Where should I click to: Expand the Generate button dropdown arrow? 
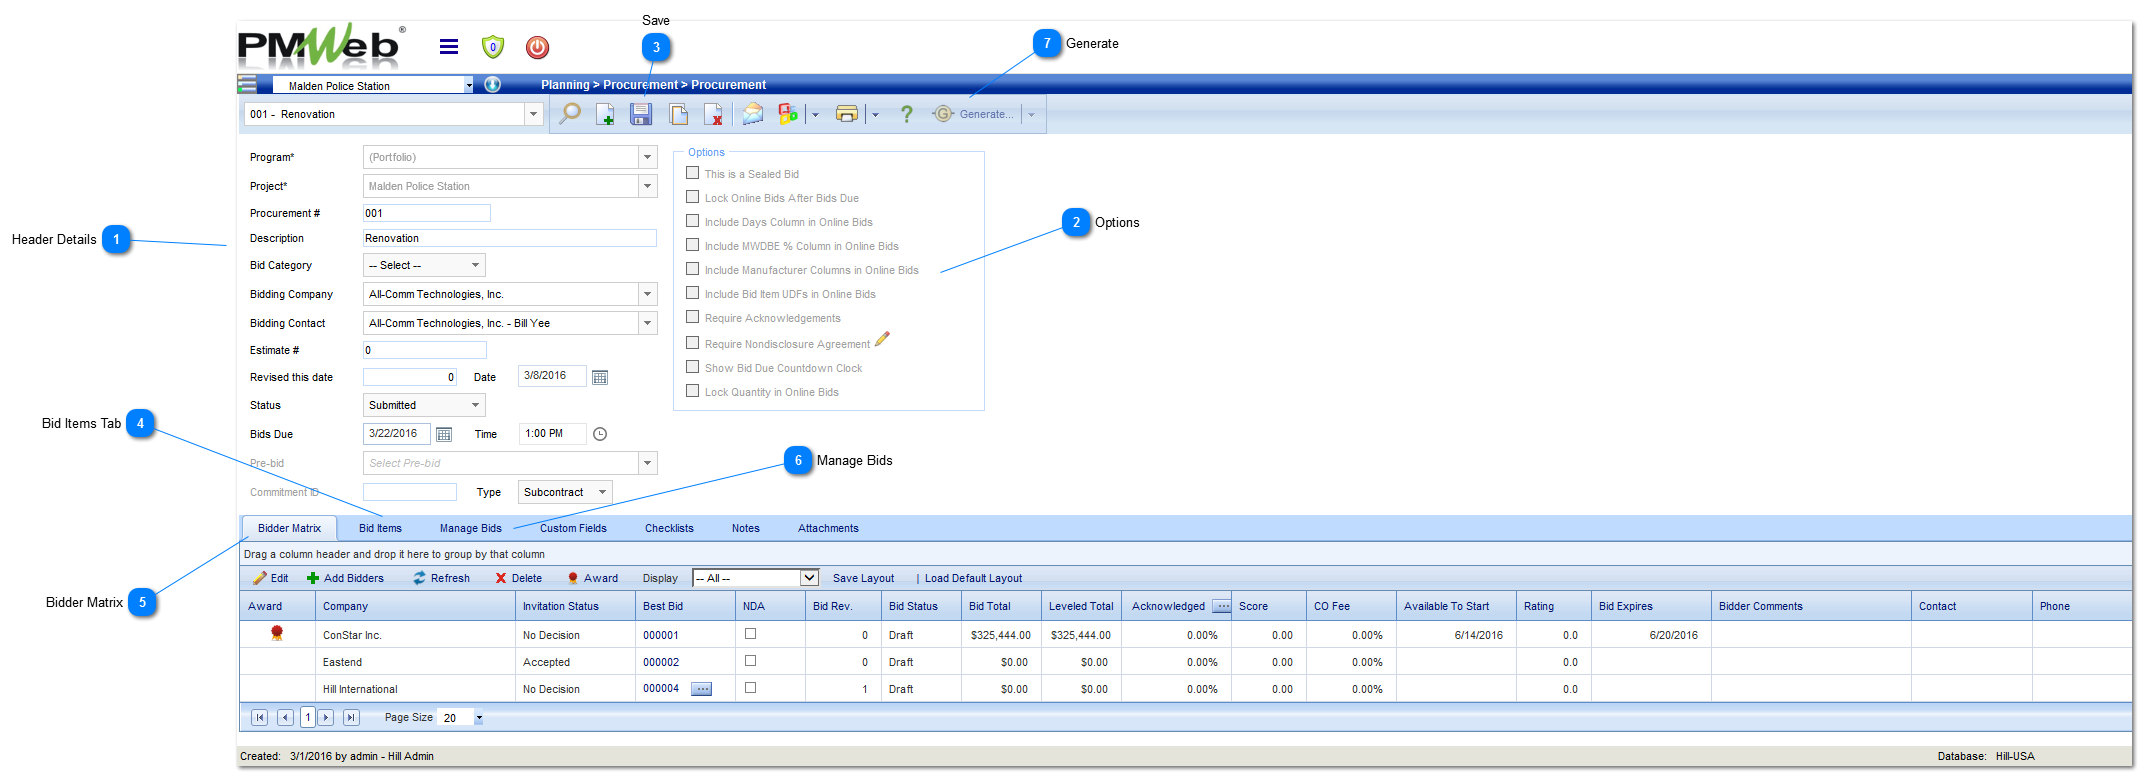pos(1031,114)
